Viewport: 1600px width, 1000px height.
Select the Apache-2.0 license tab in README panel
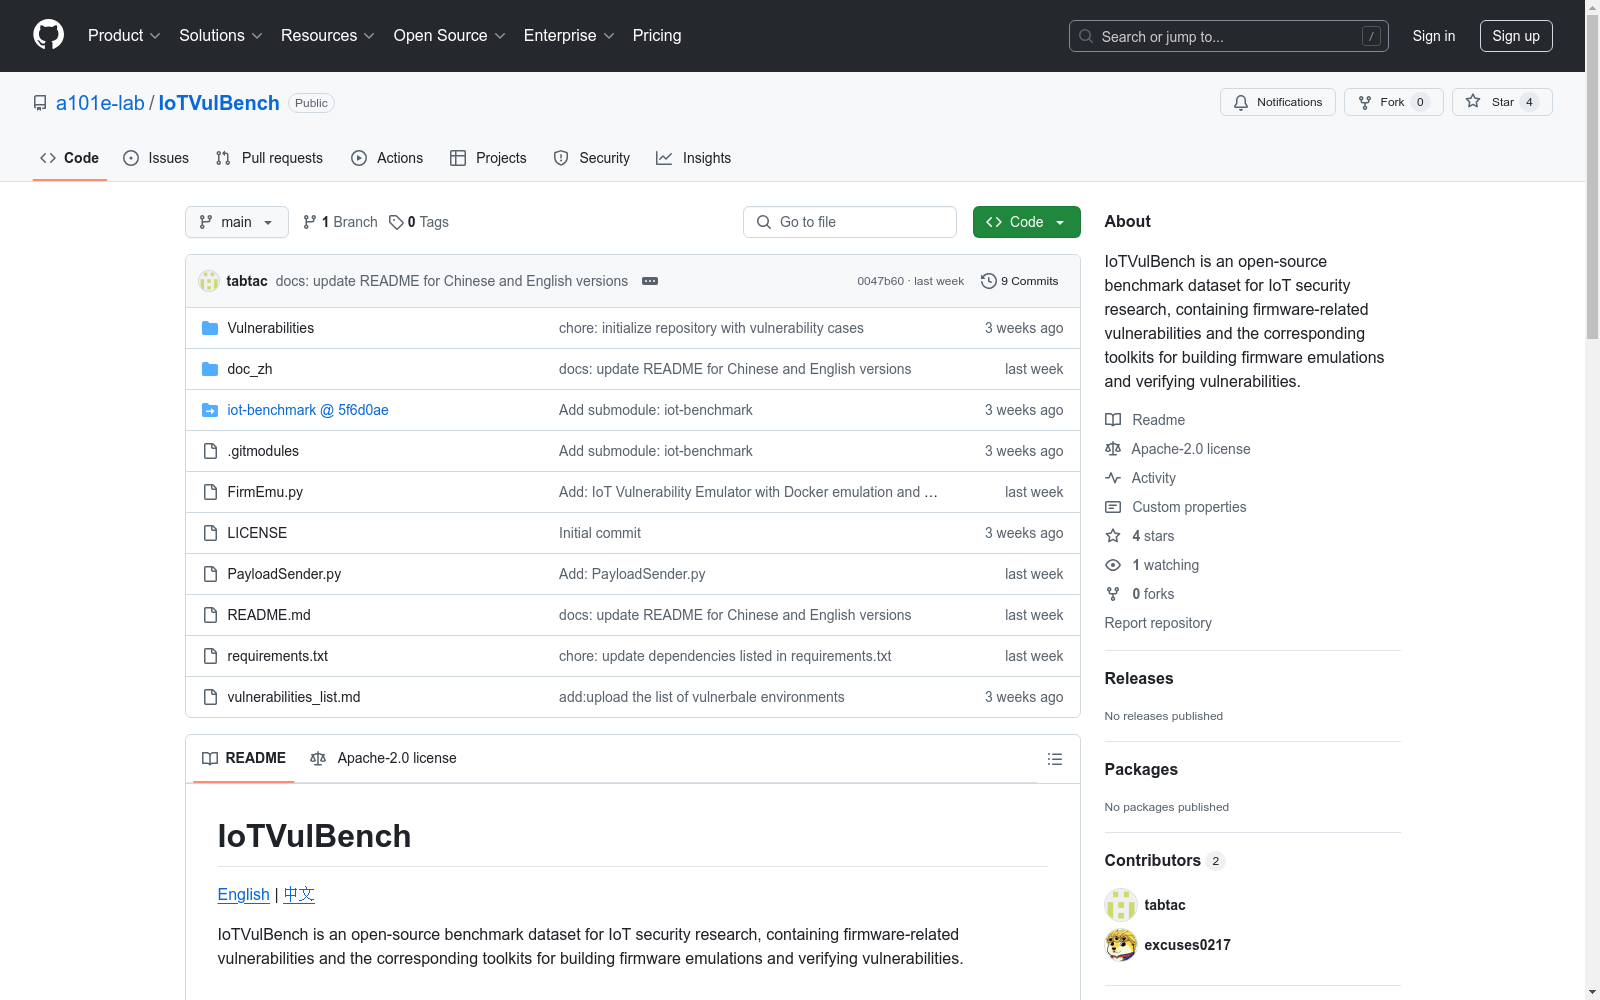point(384,758)
